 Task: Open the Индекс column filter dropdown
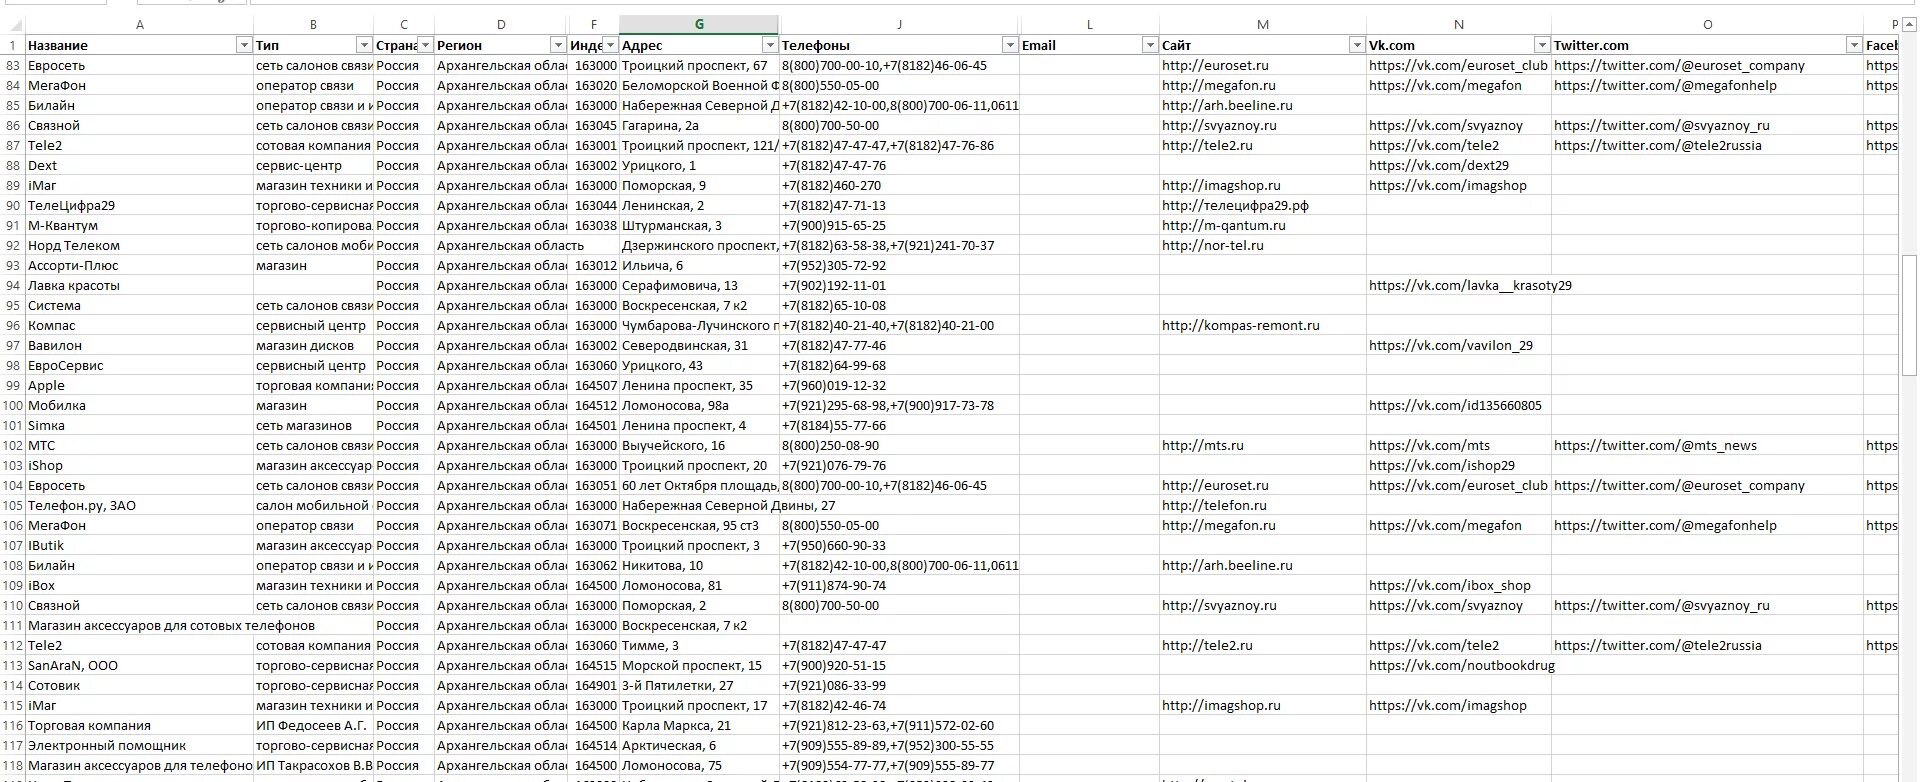(x=610, y=45)
